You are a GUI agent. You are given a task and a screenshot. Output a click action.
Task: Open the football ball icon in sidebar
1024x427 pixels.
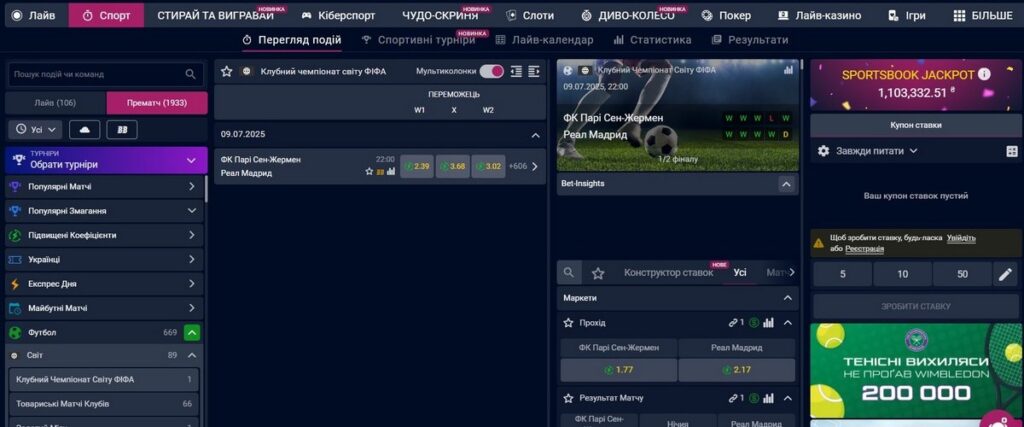(x=15, y=332)
